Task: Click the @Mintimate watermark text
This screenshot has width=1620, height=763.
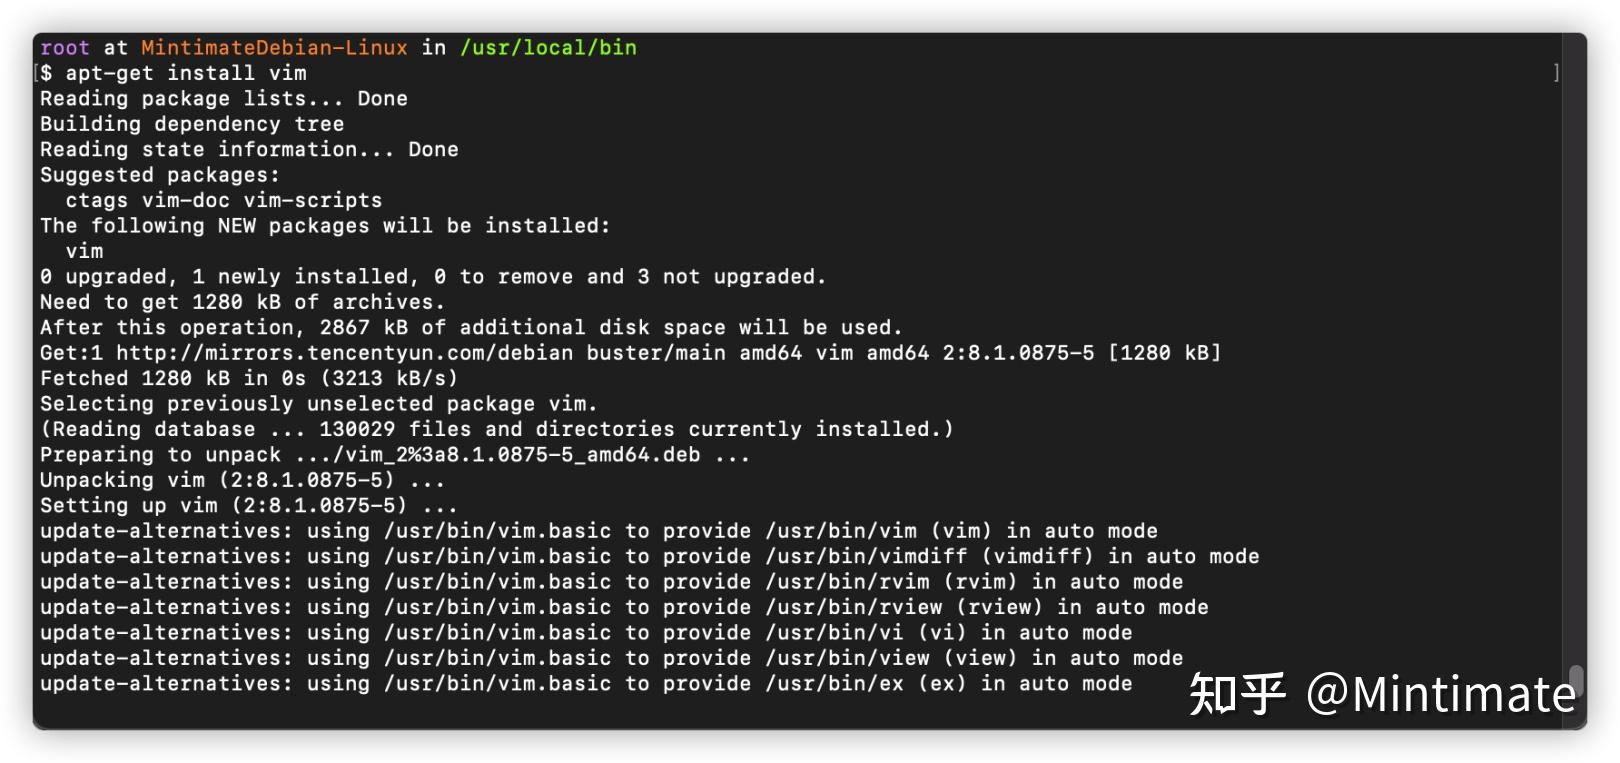Action: (x=1441, y=693)
